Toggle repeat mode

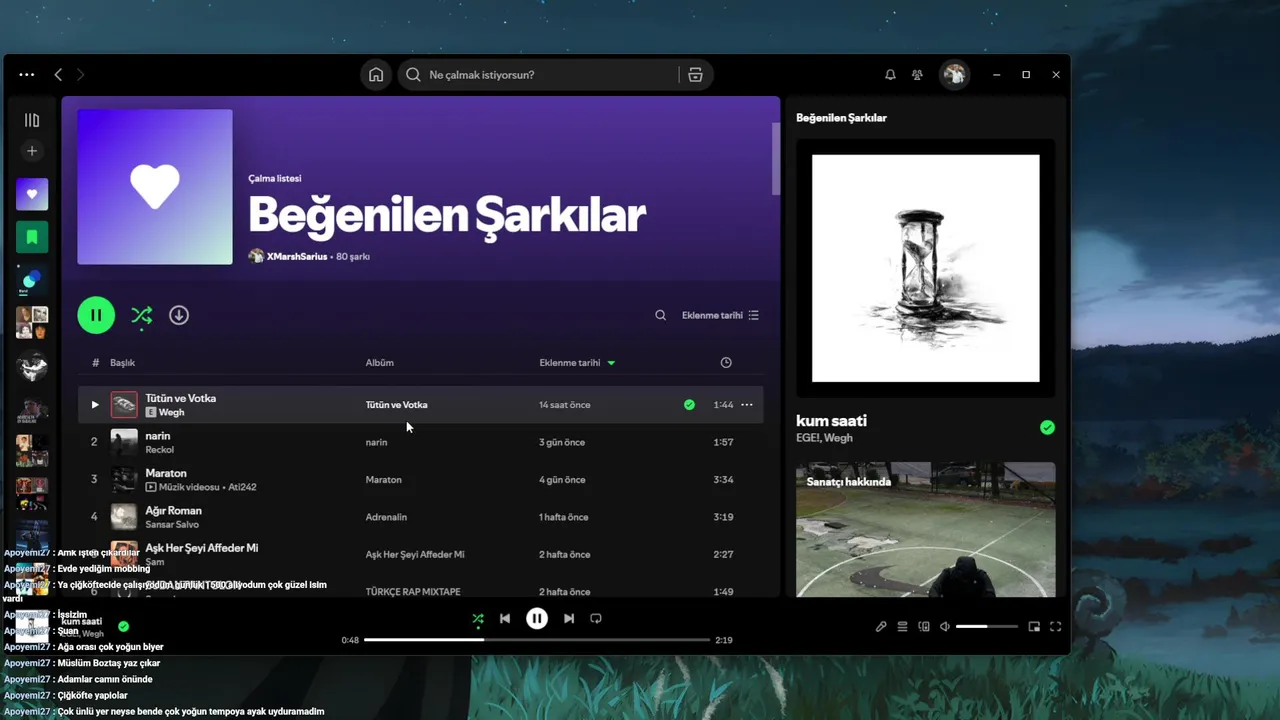(x=596, y=619)
